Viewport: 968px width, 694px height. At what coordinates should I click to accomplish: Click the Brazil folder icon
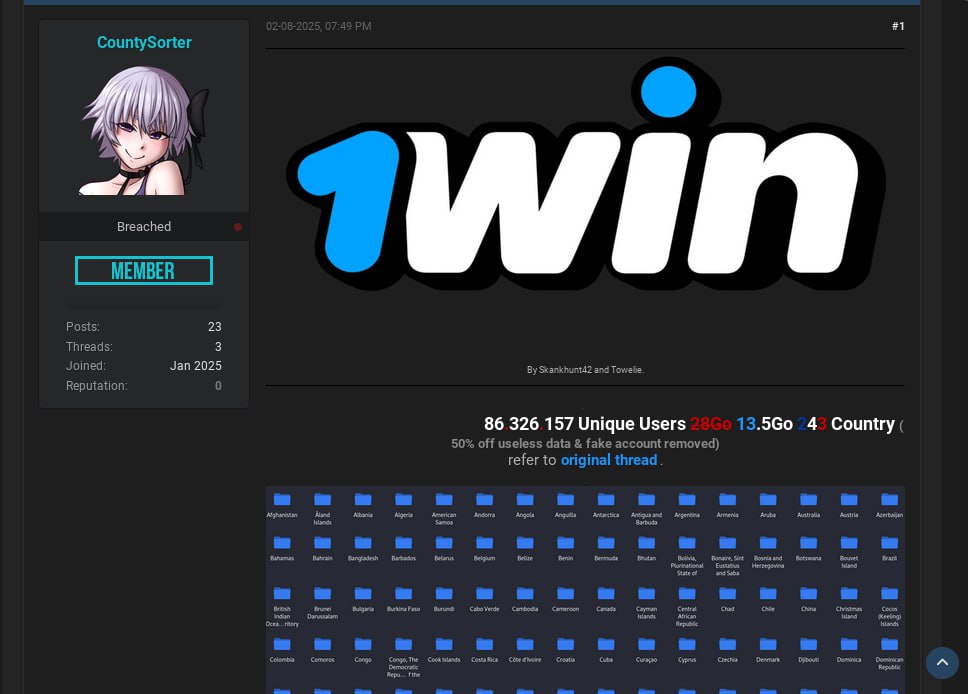click(x=890, y=542)
